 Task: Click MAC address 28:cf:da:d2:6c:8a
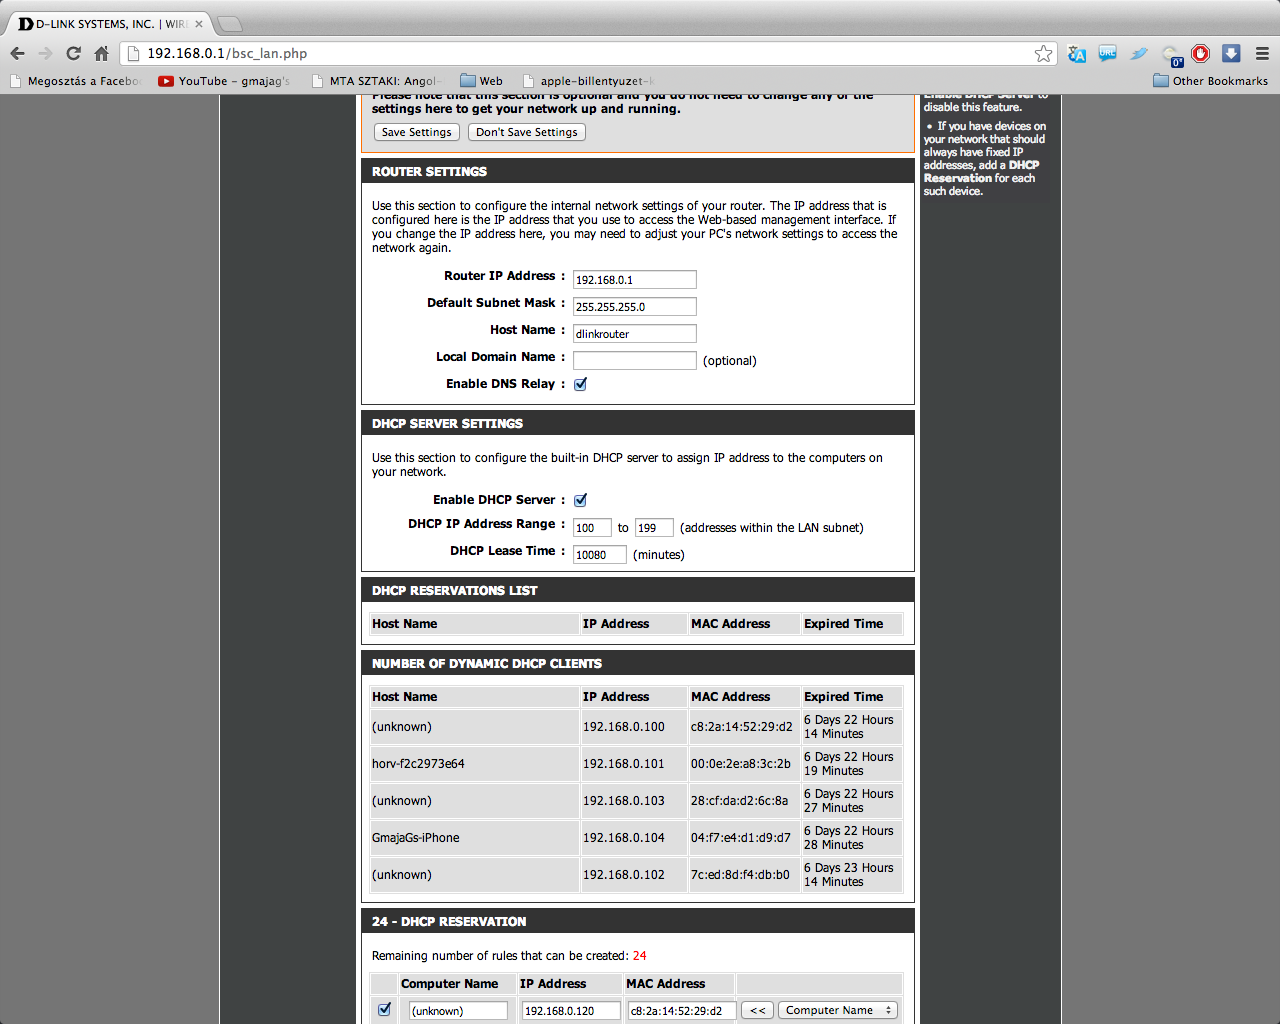point(739,801)
